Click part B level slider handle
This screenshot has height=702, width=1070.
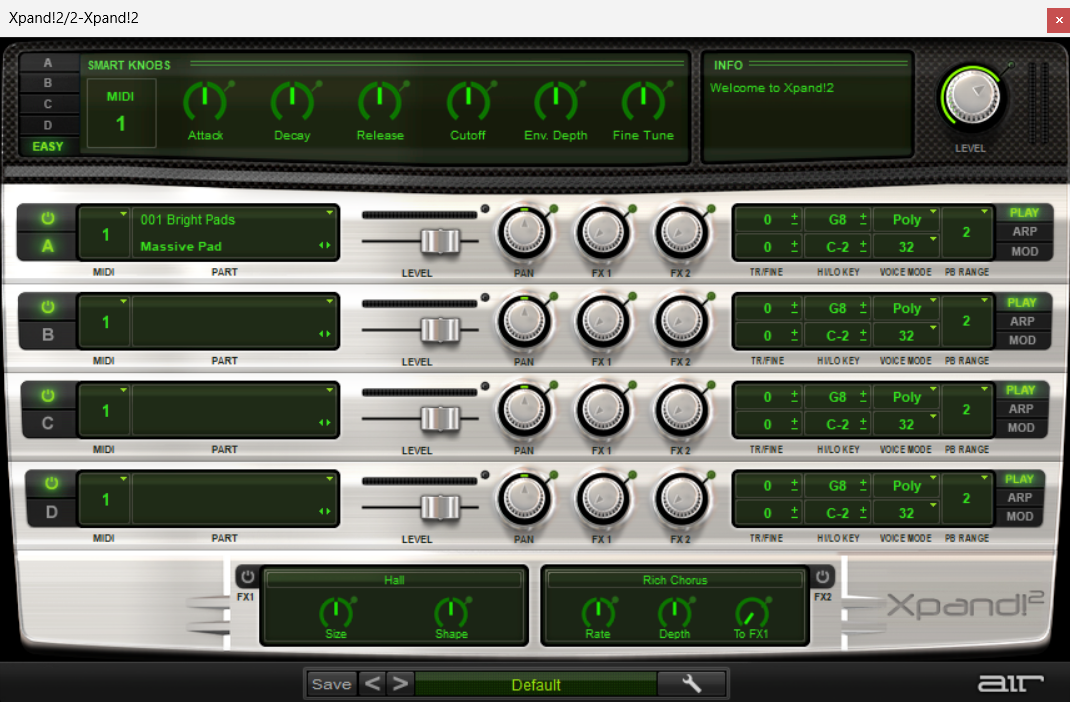[x=441, y=330]
